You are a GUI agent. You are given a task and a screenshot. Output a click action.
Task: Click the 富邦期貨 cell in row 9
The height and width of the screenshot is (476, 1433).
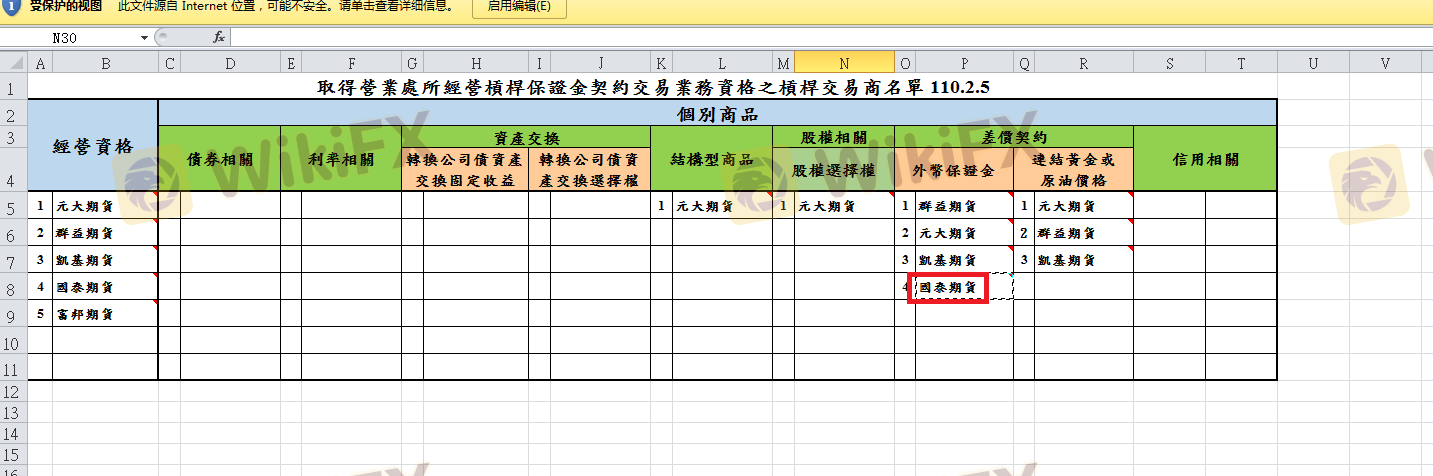tap(104, 314)
